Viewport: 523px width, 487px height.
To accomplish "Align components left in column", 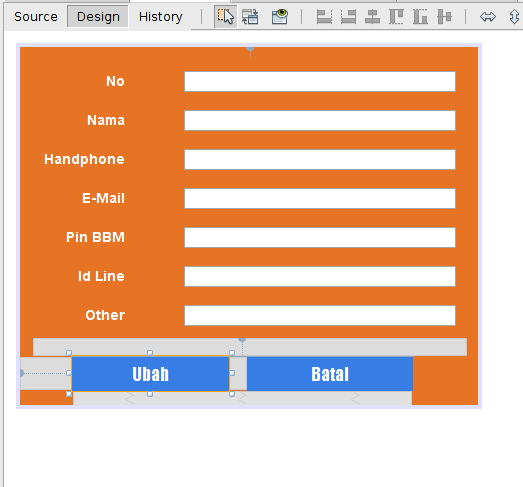I will [x=324, y=17].
